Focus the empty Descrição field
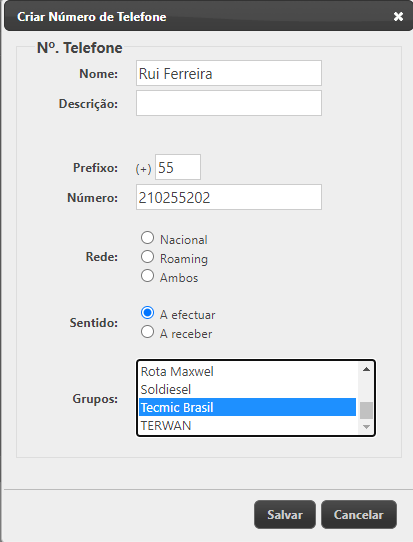 229,103
